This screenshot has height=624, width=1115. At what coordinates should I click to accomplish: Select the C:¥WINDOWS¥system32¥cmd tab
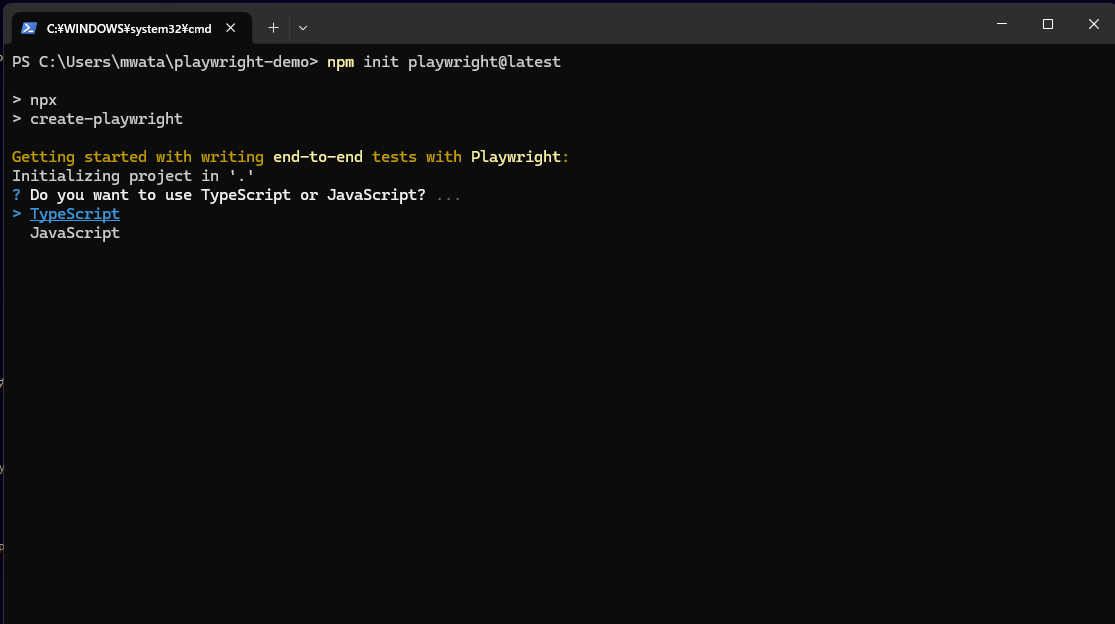(132, 28)
